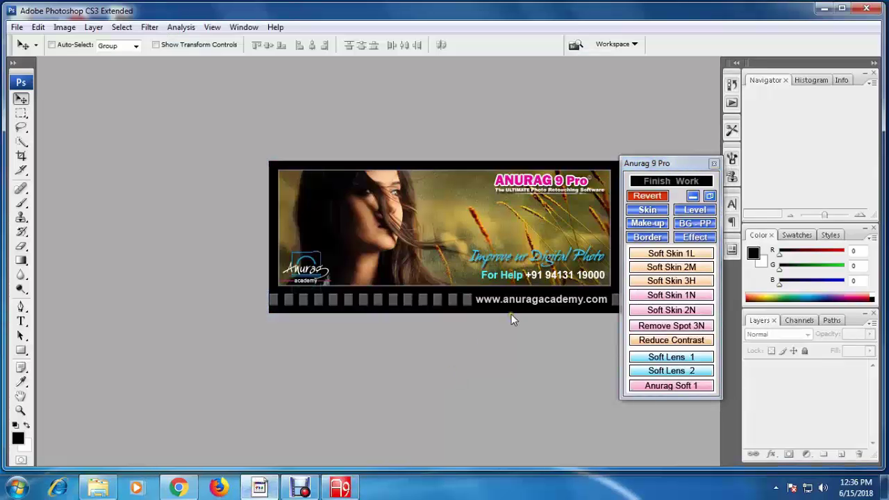Image resolution: width=889 pixels, height=500 pixels.
Task: Toggle Quick Mask mode in toolbox
Action: tap(21, 460)
